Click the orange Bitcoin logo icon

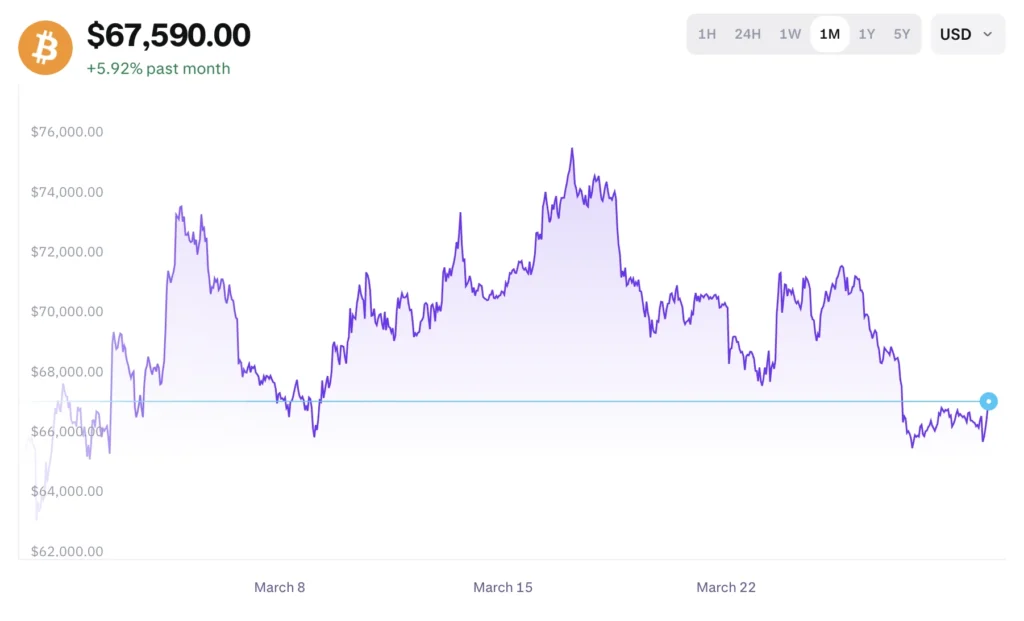click(45, 47)
